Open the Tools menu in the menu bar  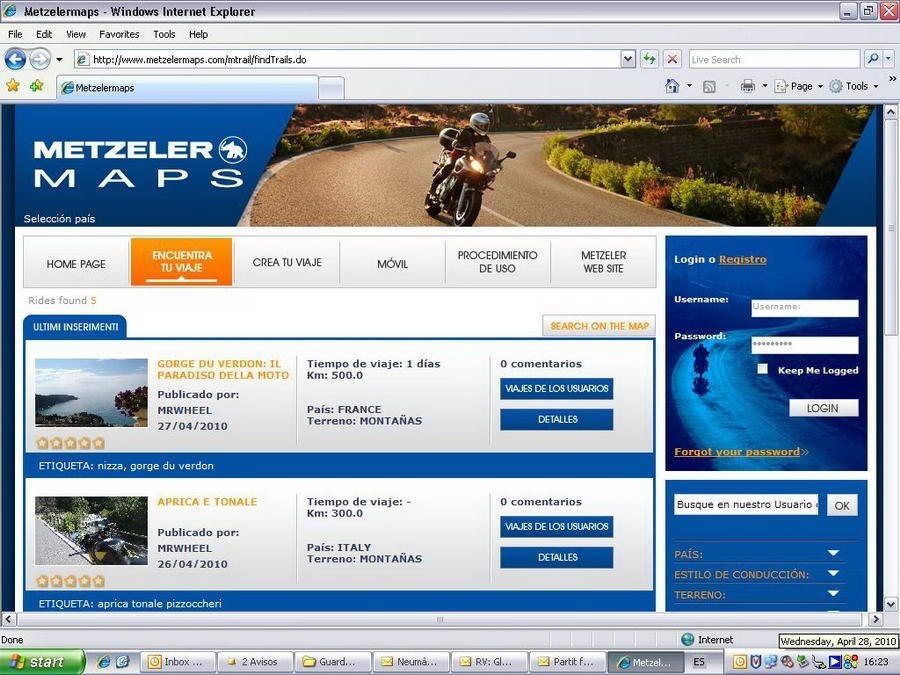click(164, 34)
